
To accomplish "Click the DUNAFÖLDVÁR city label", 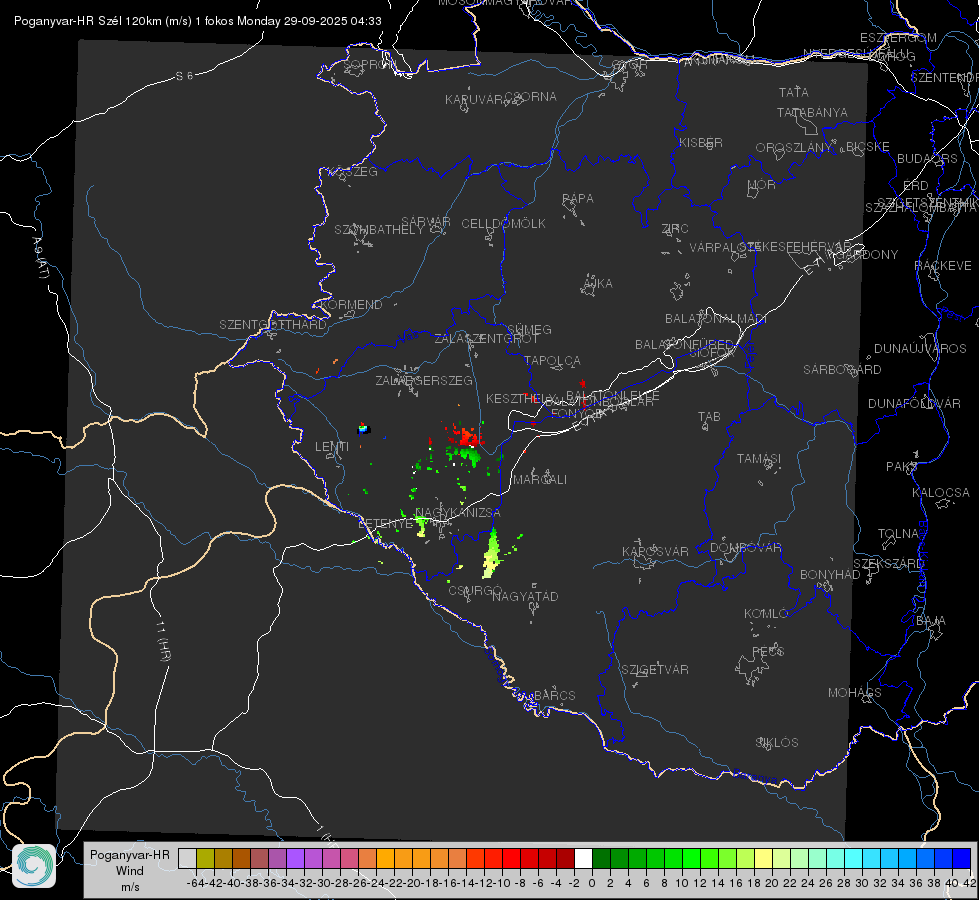I will [x=914, y=404].
